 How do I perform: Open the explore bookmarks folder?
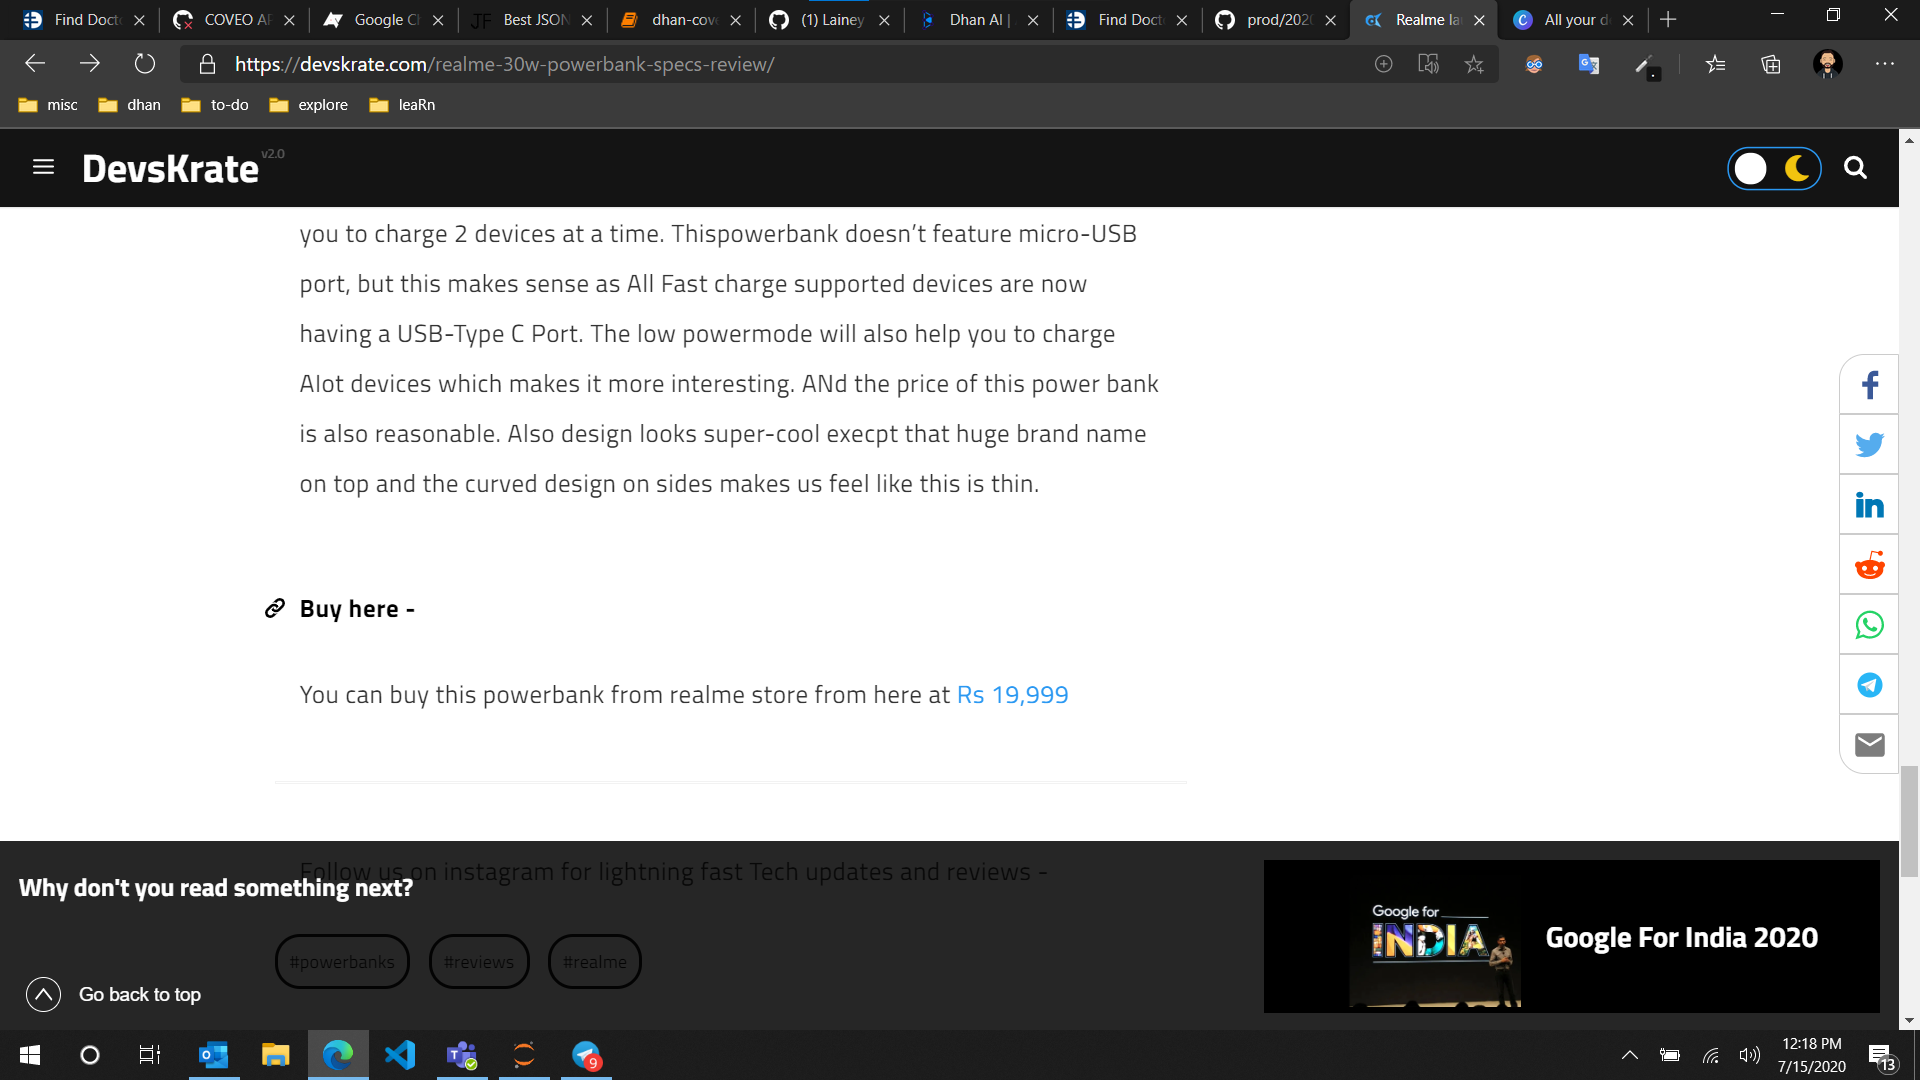309,105
